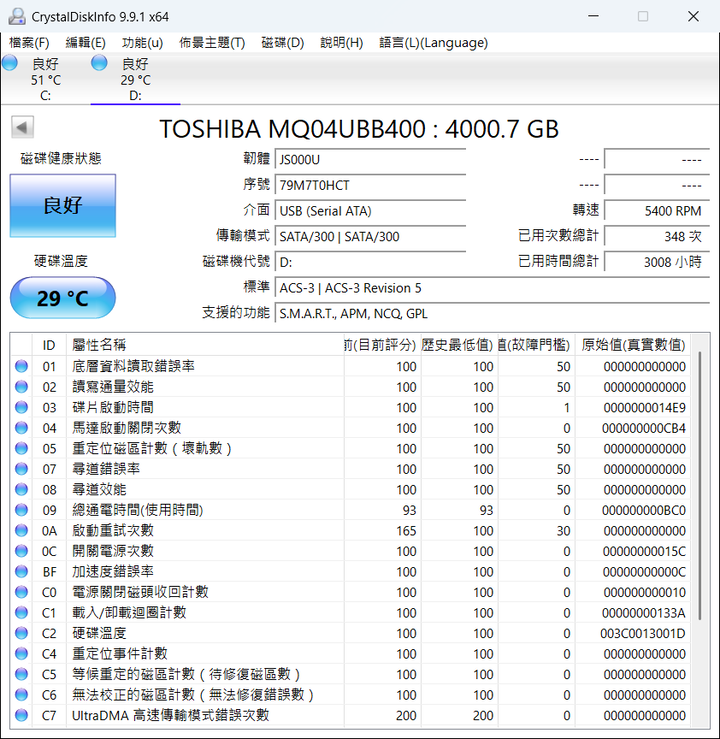The image size is (720, 739).
Task: Click the blue status dot for attribute 09
Action: coord(21,510)
